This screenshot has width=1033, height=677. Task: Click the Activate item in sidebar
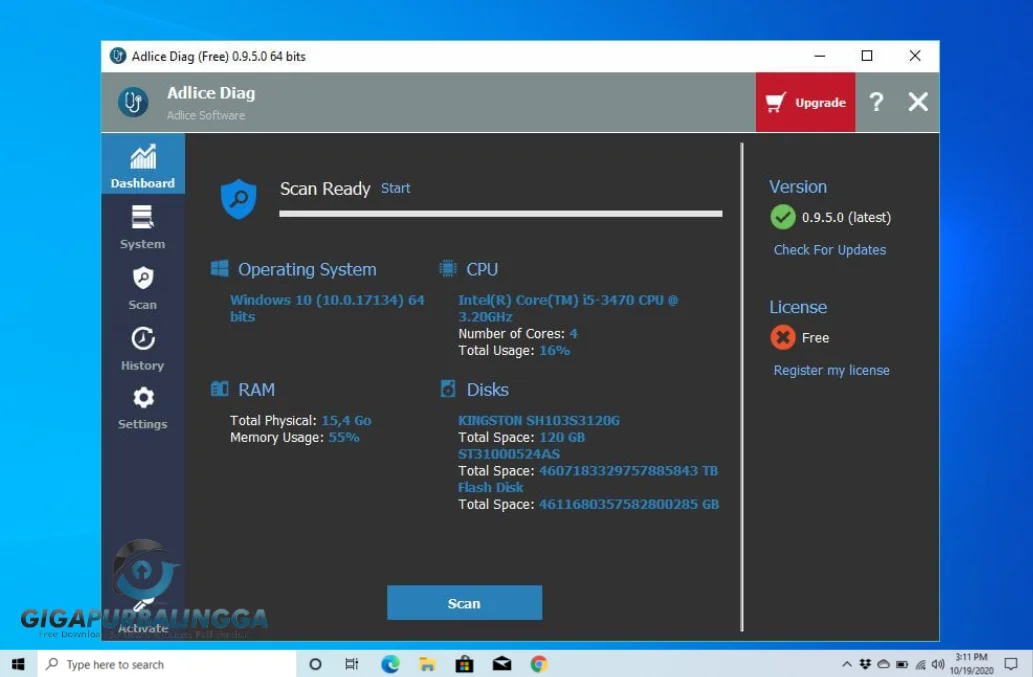click(x=142, y=616)
